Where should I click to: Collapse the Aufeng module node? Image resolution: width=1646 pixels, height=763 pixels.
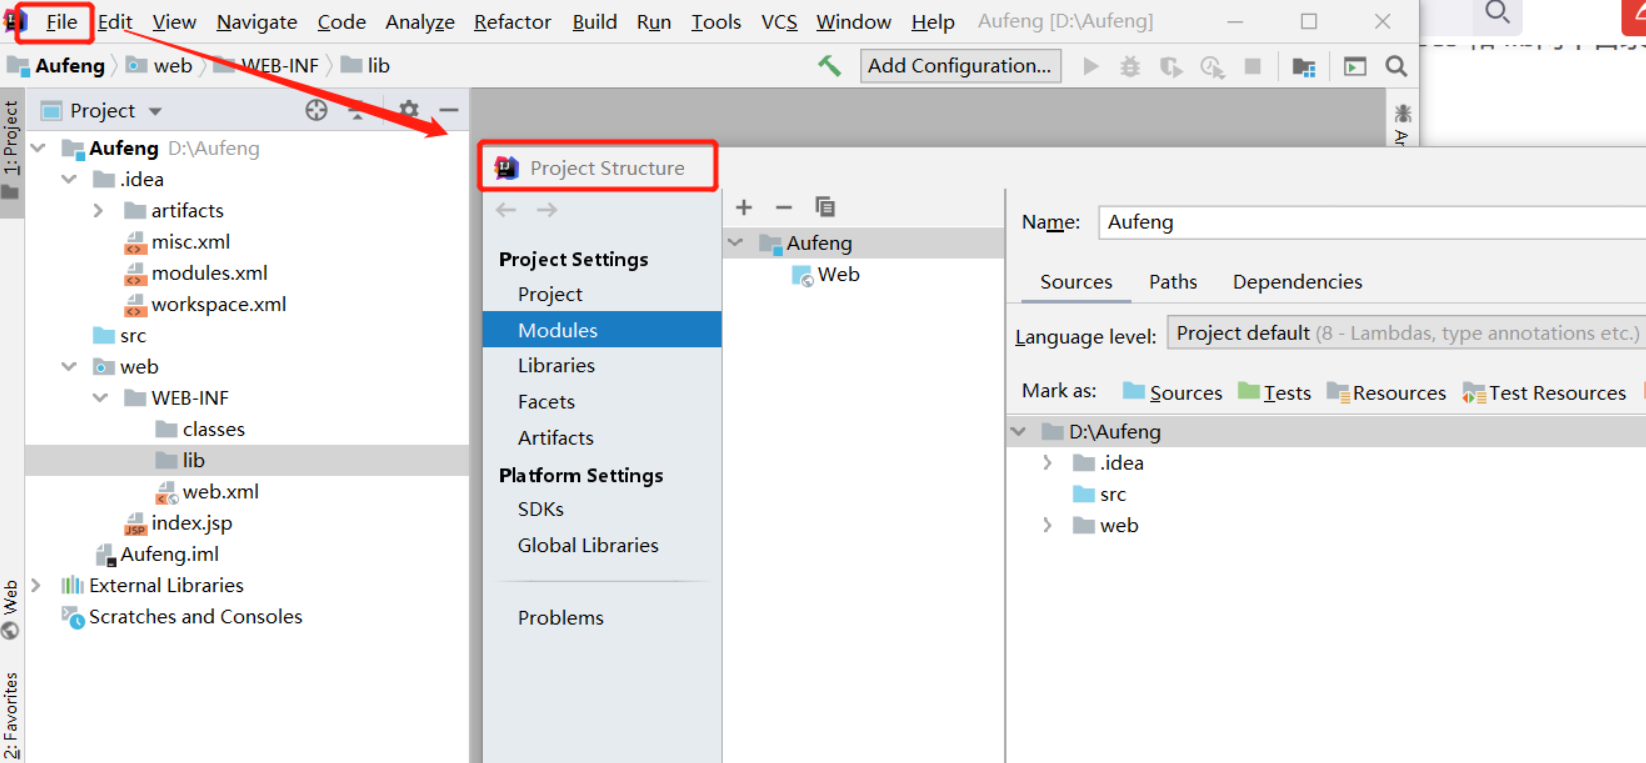pyautogui.click(x=736, y=242)
